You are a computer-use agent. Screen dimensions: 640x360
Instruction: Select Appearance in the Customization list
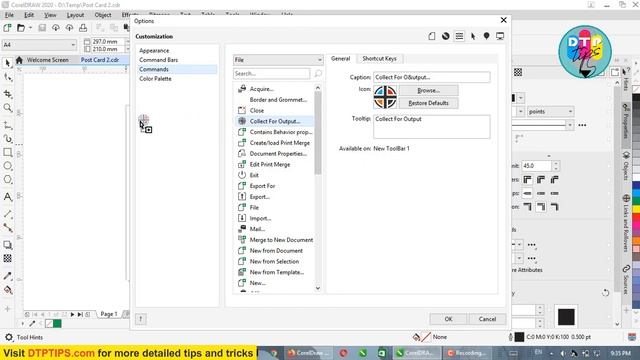154,51
